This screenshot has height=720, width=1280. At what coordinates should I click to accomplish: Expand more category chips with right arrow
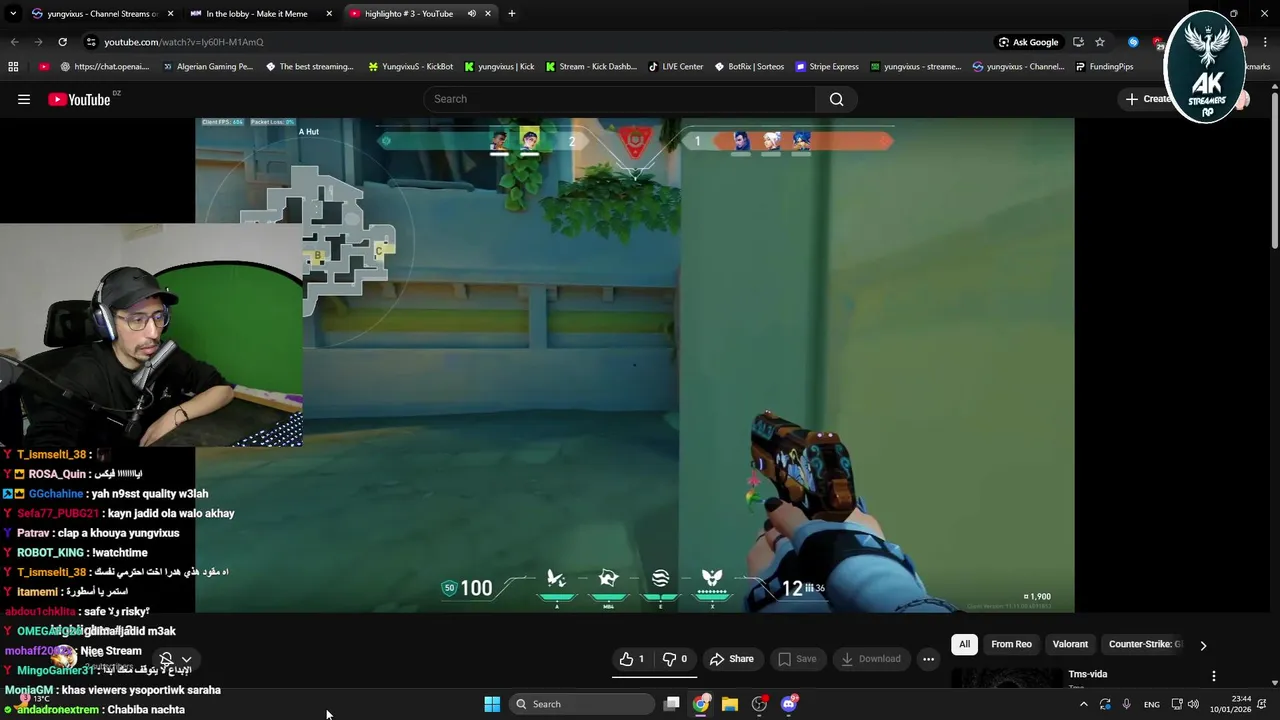[1203, 645]
